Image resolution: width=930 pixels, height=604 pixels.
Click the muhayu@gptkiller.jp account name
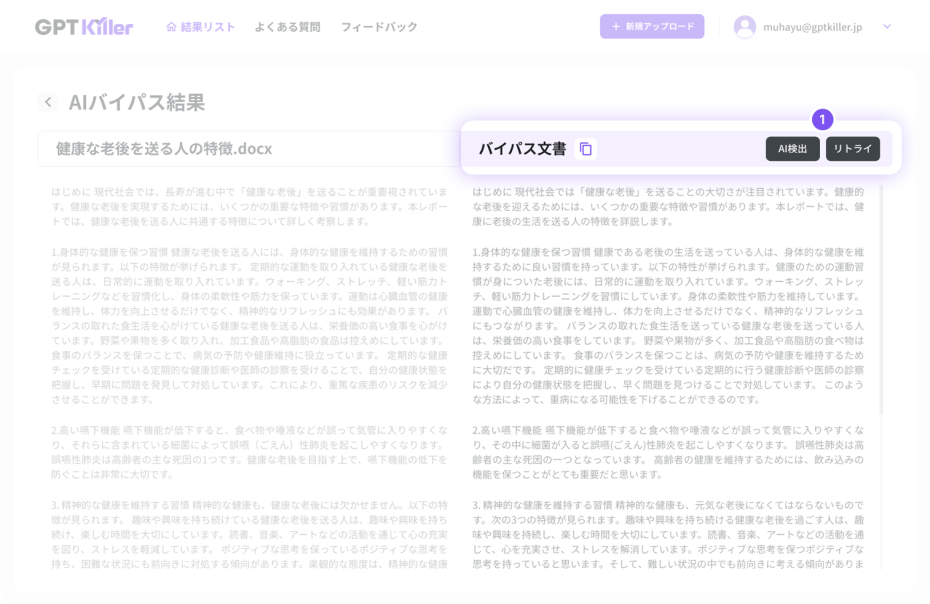pos(813,27)
